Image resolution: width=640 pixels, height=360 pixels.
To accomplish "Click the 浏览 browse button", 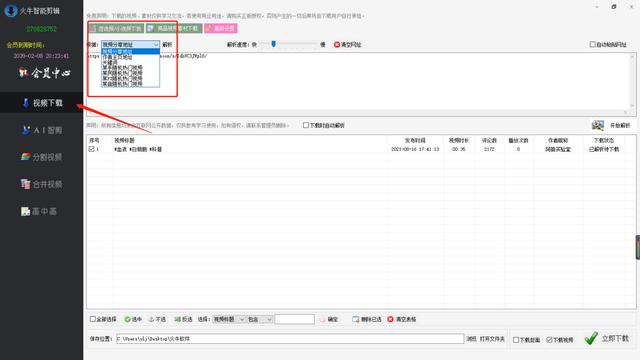I will pos(471,339).
